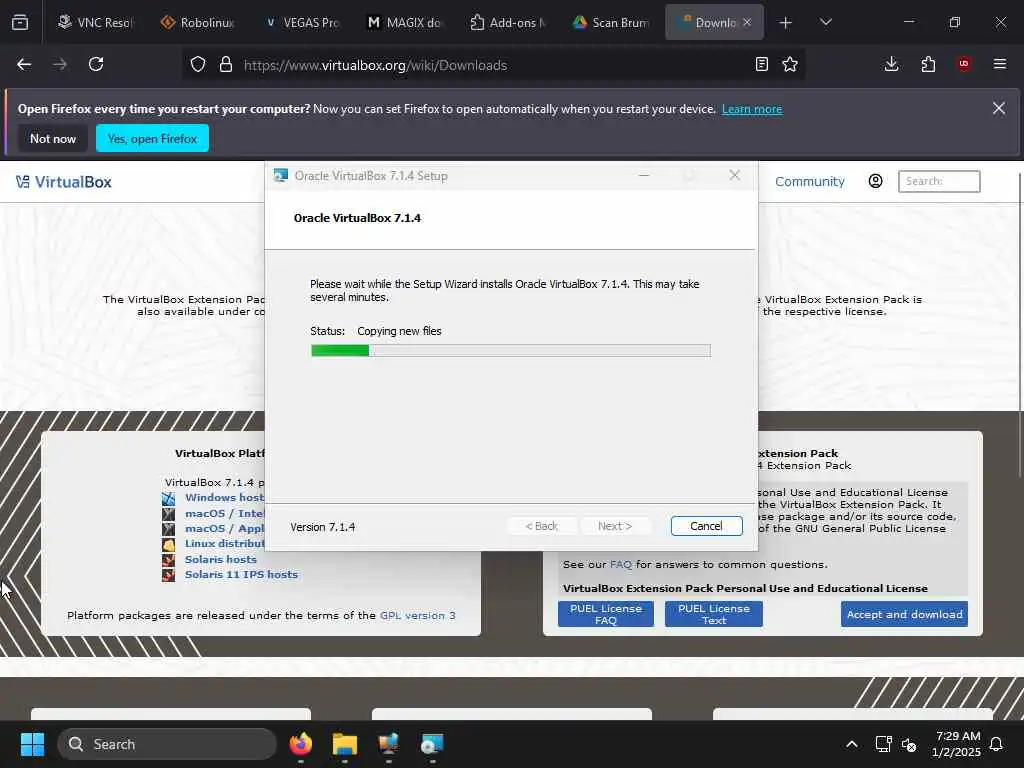Image resolution: width=1024 pixels, height=768 pixels.
Task: Click the taskbar Search box
Action: tap(167, 744)
